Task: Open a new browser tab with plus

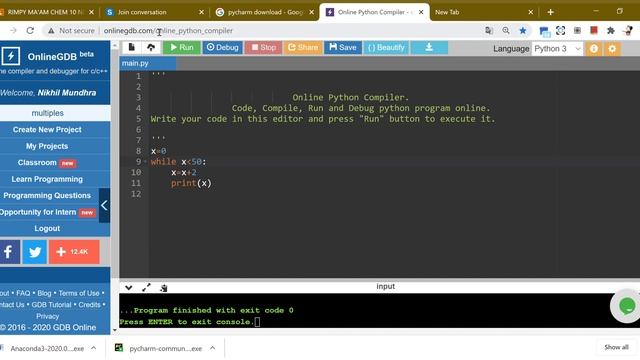Action: (550, 12)
